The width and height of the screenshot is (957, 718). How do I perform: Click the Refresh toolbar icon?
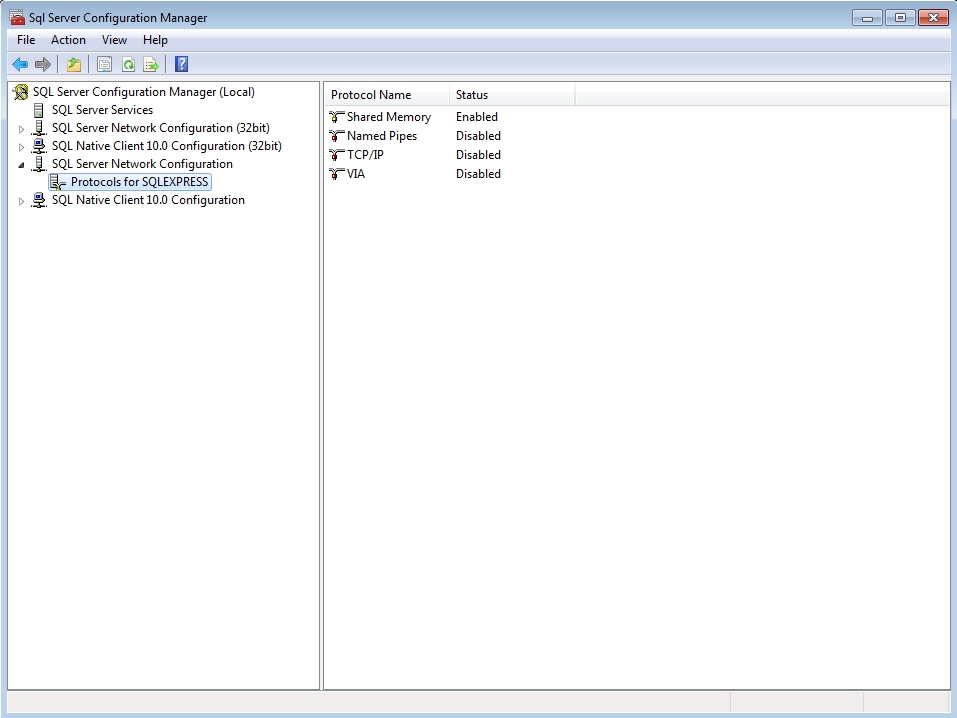coord(128,65)
